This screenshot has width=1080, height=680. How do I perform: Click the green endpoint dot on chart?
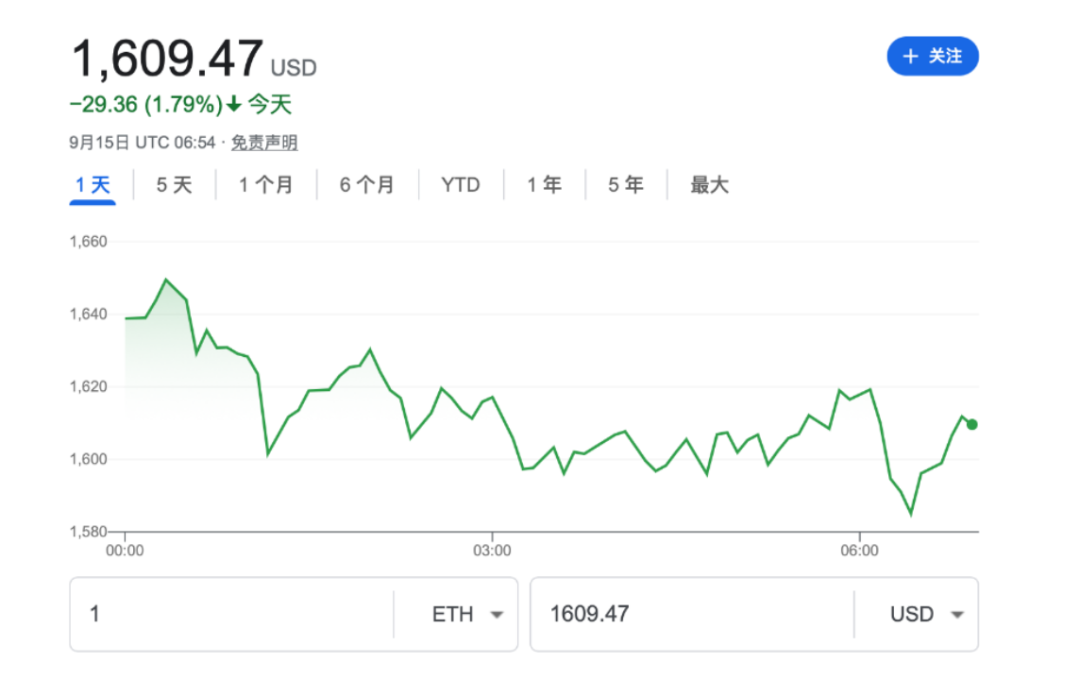click(972, 424)
